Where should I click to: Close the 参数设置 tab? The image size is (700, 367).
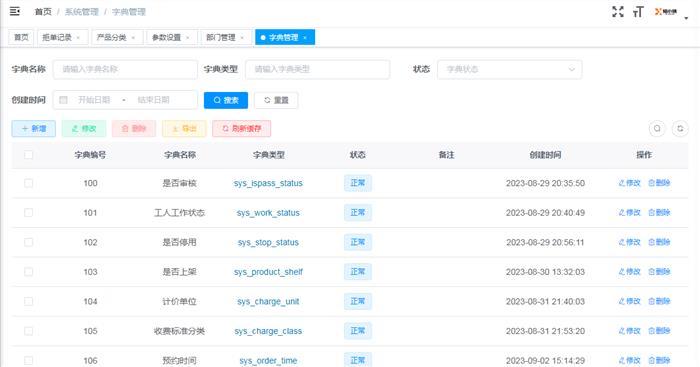coord(188,38)
